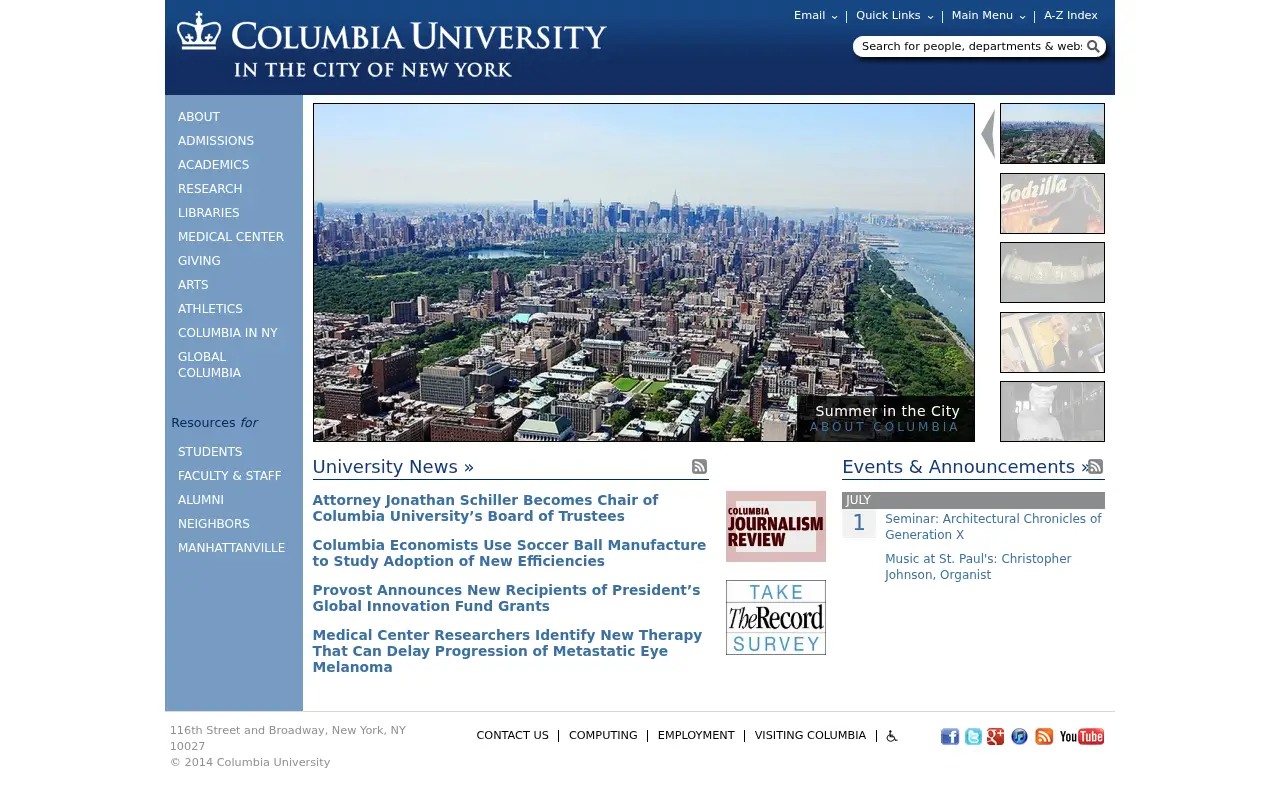The height and width of the screenshot is (800, 1280).
Task: Expand the Quick Links dropdown
Action: point(895,16)
